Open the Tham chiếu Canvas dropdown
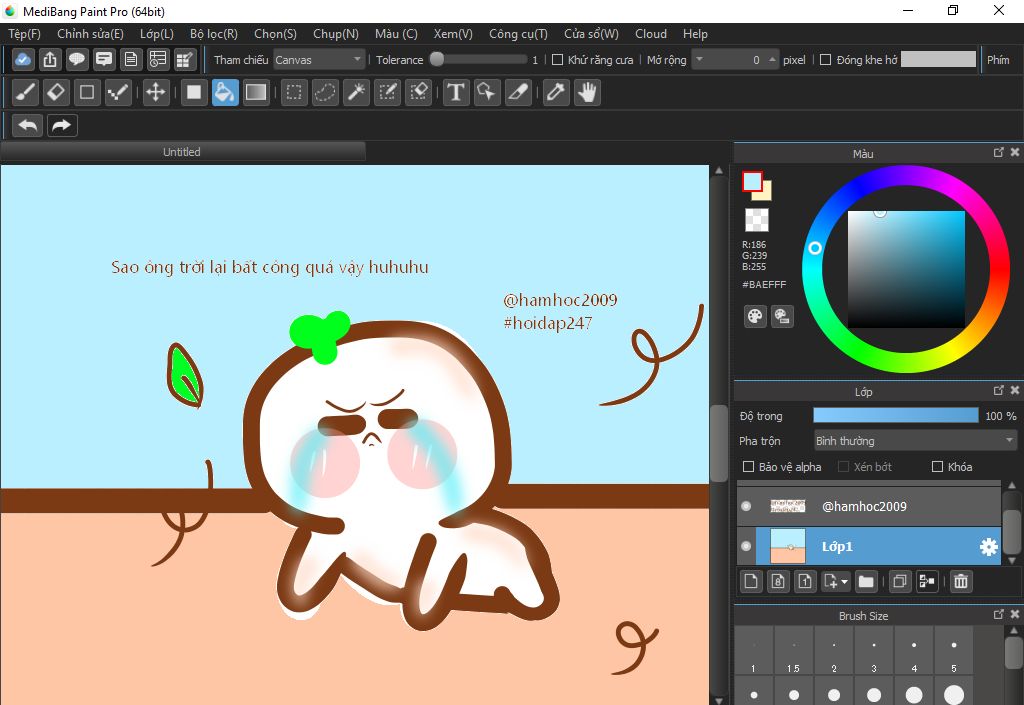 coord(319,60)
